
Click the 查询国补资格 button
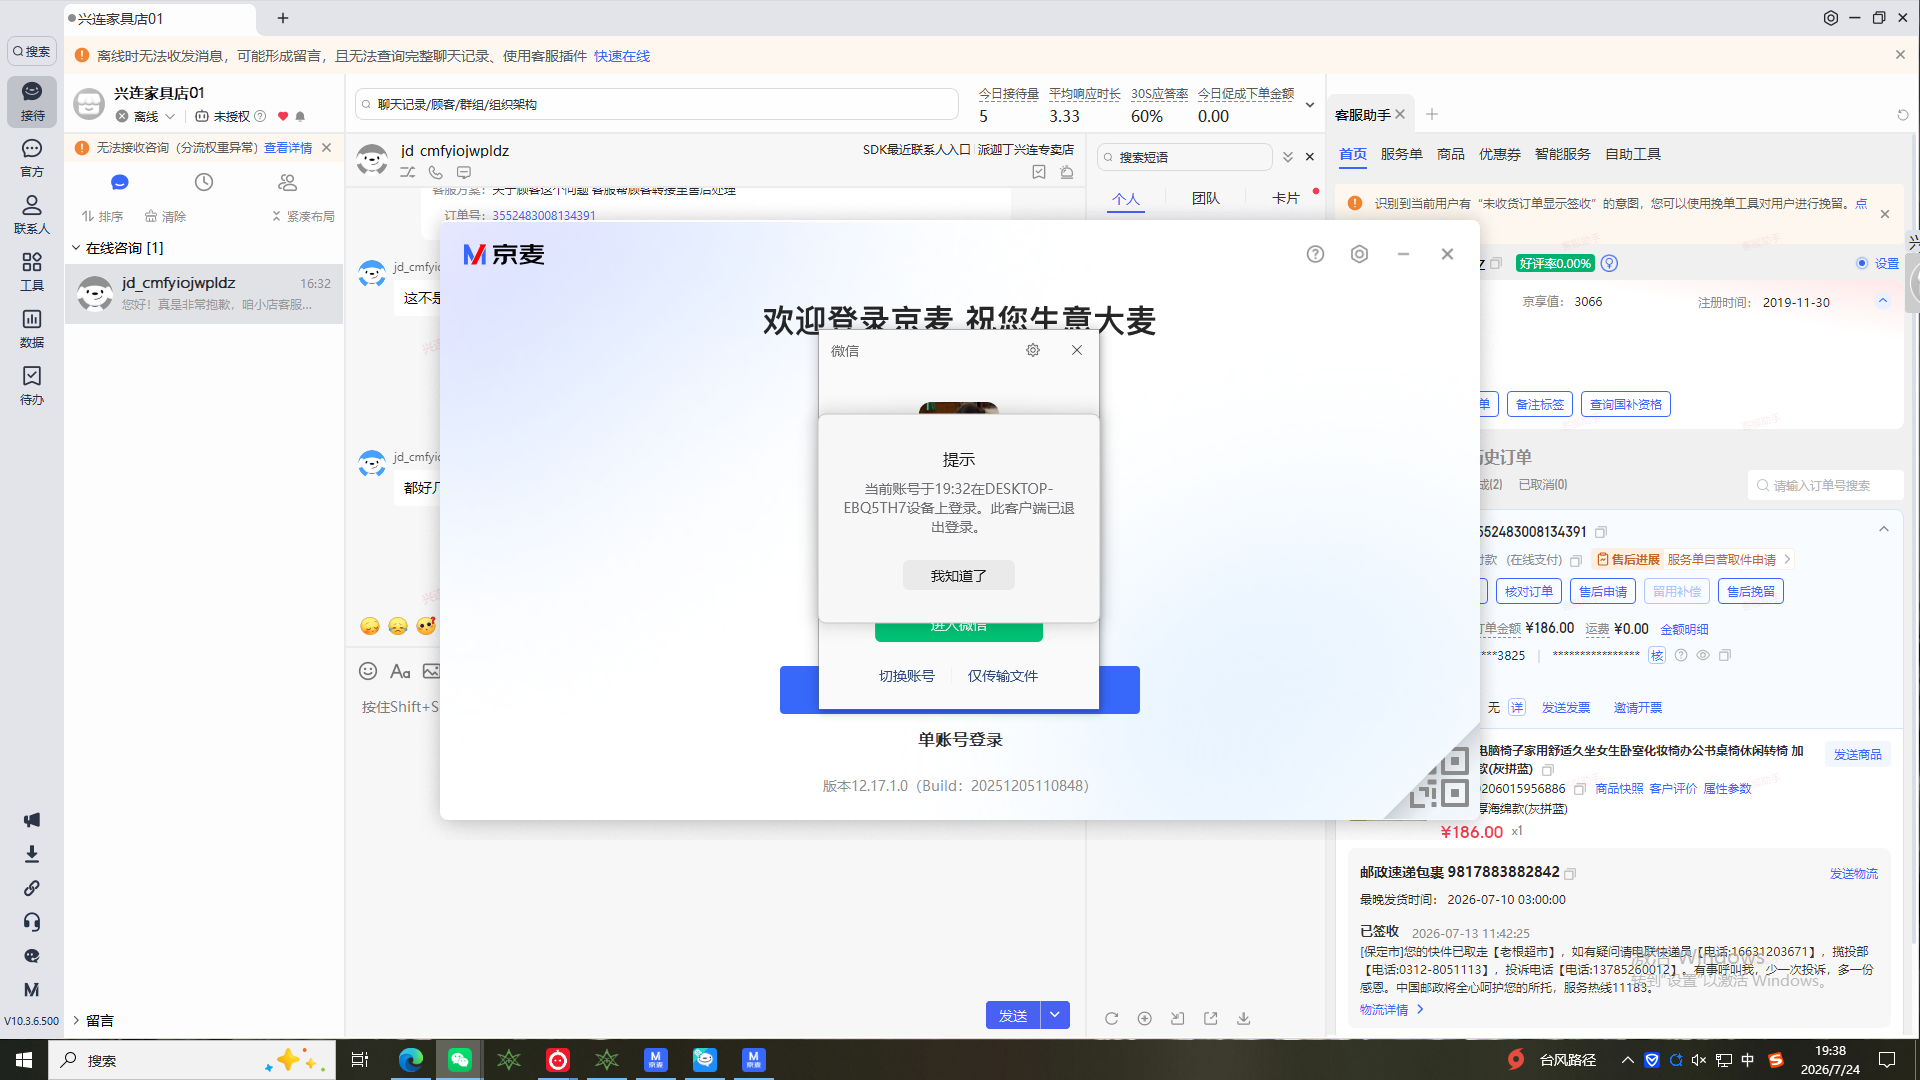(x=1625, y=404)
